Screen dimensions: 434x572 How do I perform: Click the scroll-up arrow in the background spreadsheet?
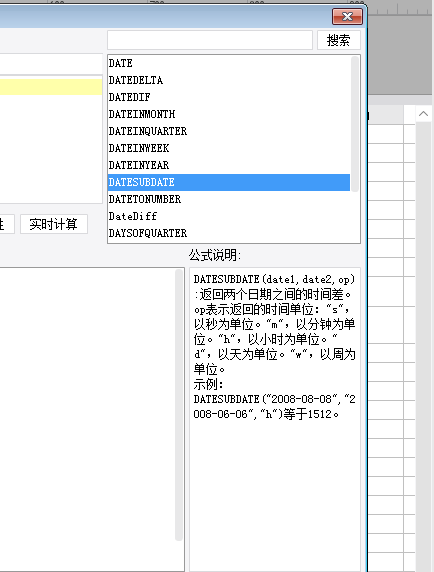pyautogui.click(x=423, y=114)
